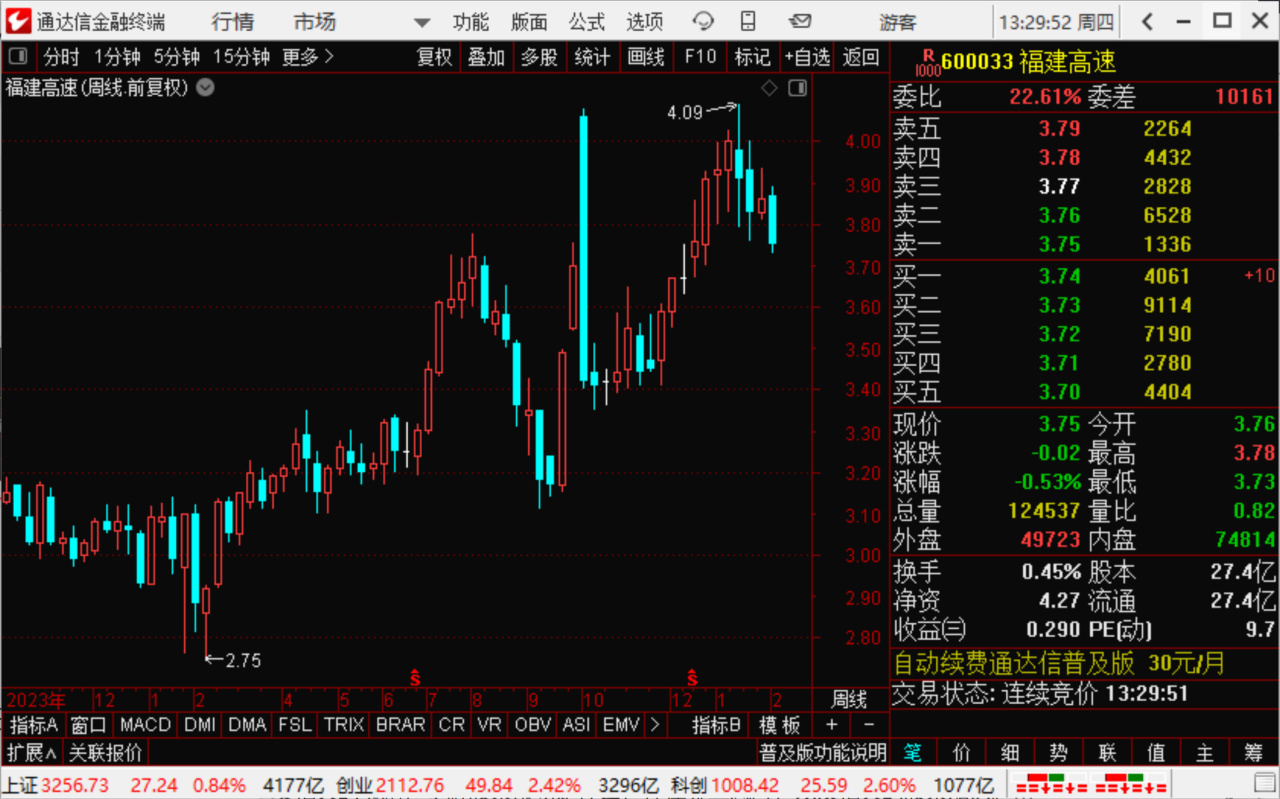This screenshot has width=1280, height=799.
Task: Open the 行情 menu
Action: click(232, 21)
